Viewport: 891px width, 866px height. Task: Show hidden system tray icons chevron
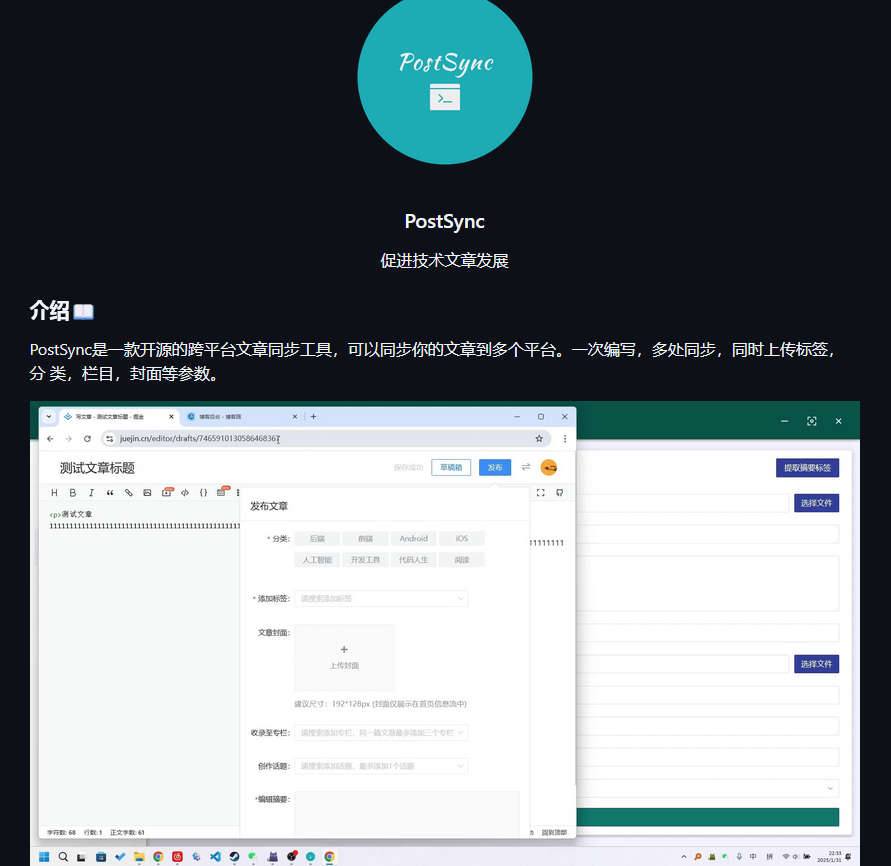[x=684, y=856]
